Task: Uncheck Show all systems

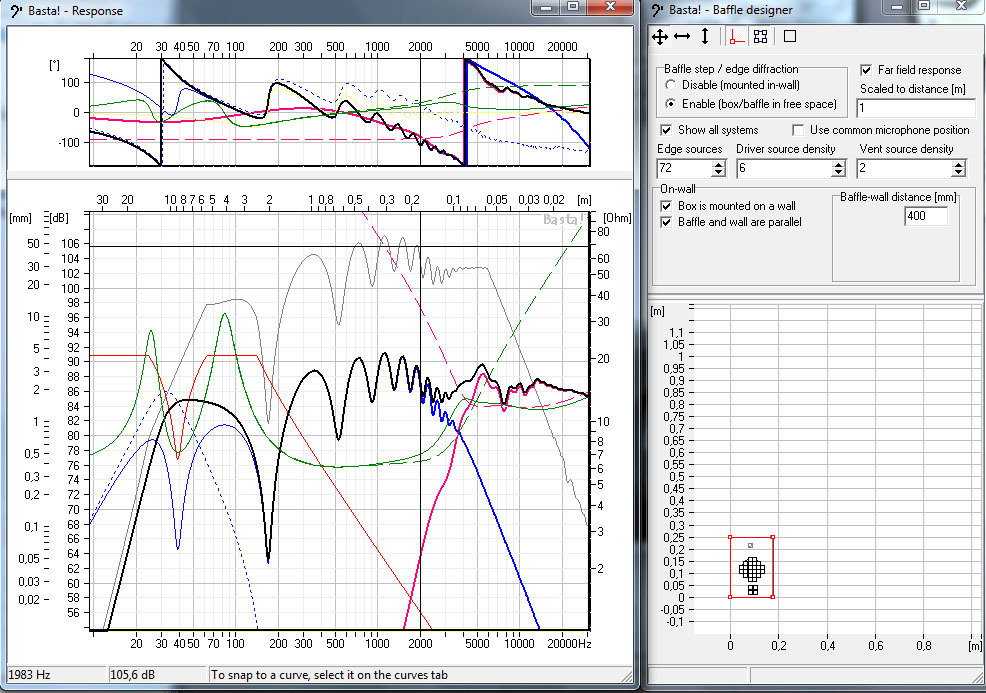Action: [x=667, y=130]
